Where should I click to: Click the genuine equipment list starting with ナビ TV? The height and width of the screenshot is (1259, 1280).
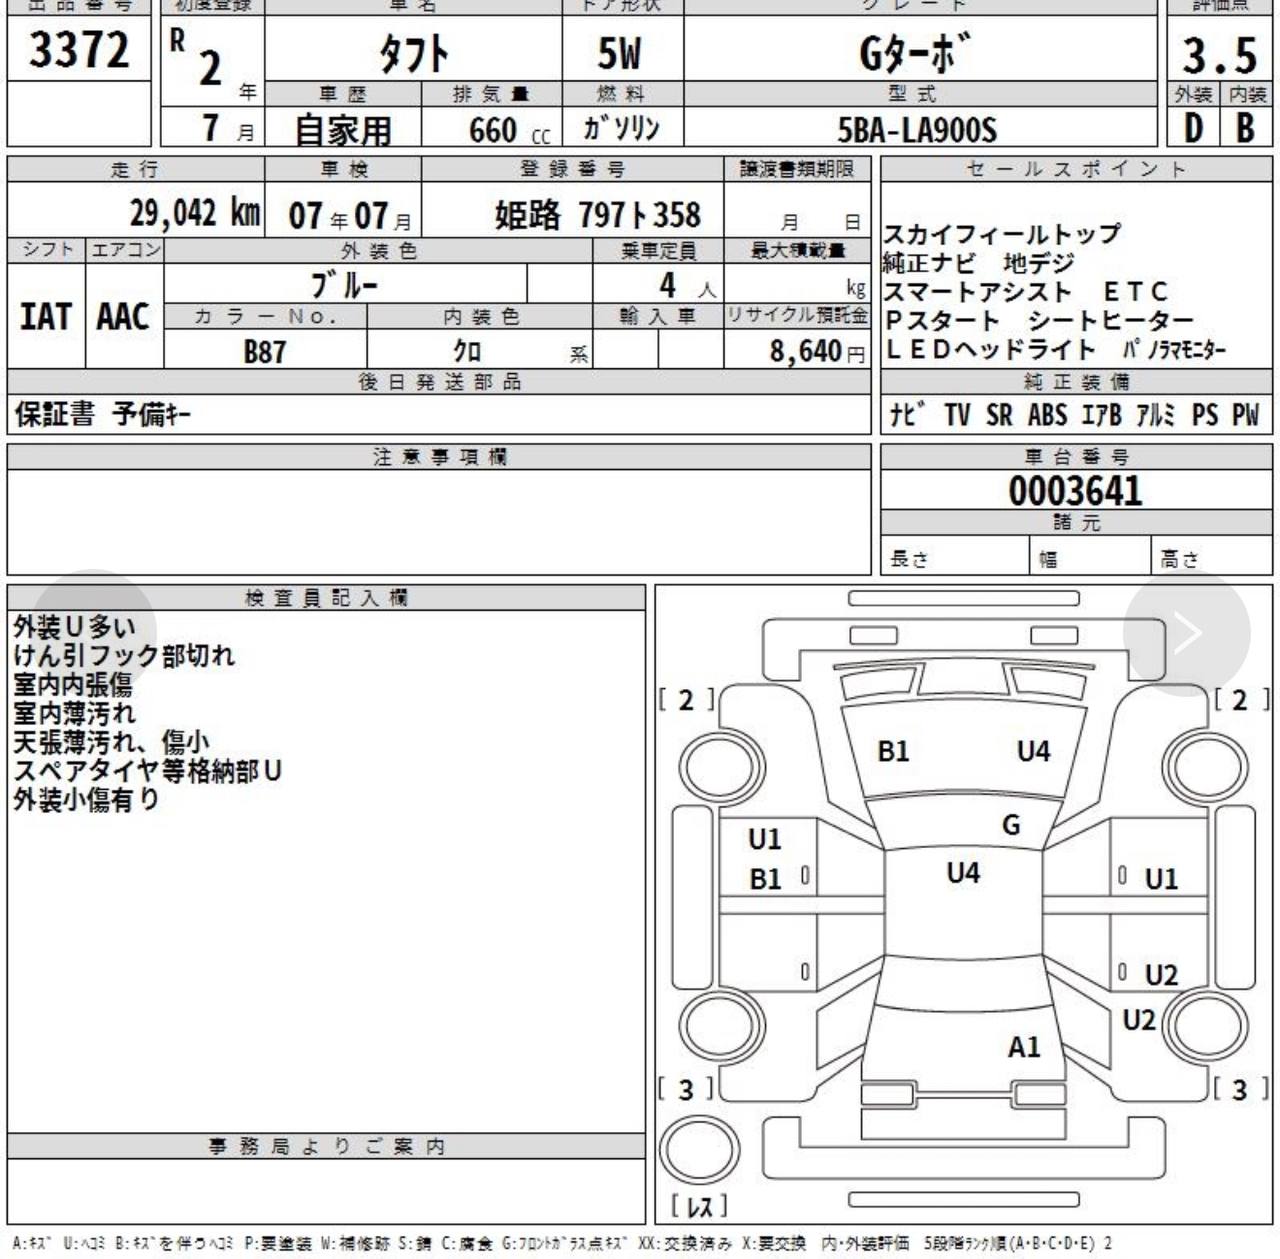(x=1075, y=414)
